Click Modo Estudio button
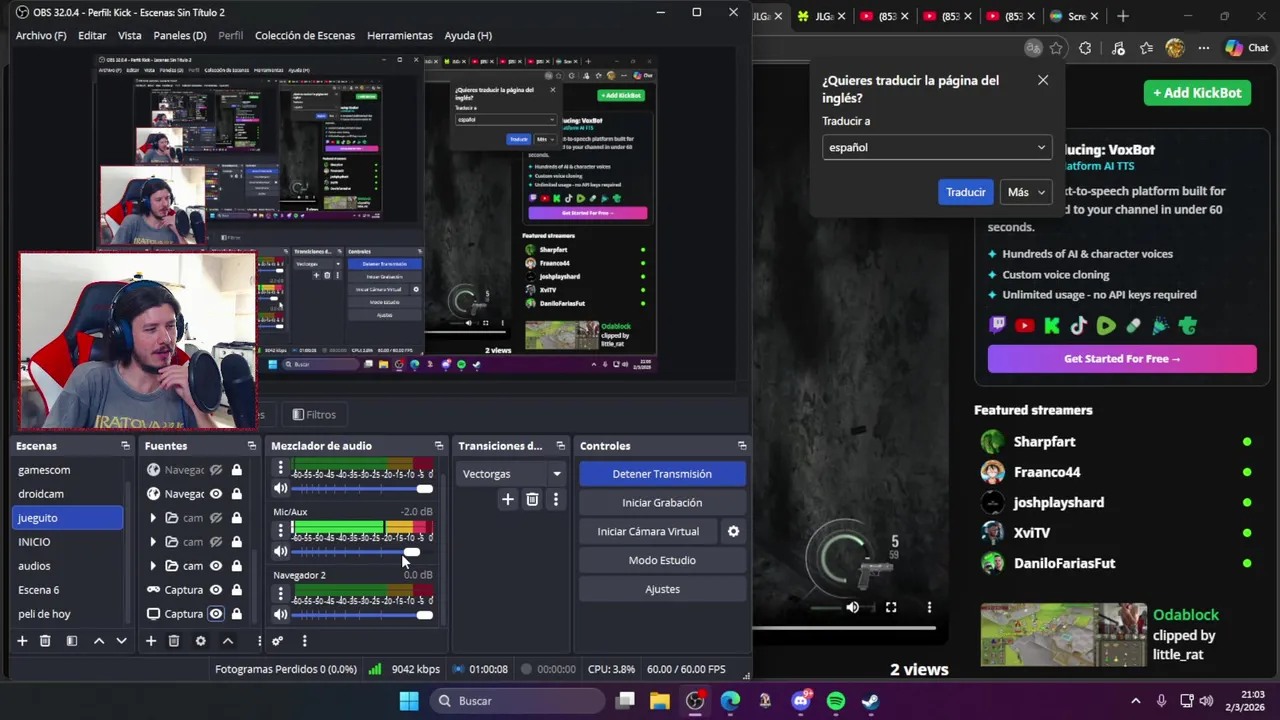This screenshot has height=720, width=1280. (662, 560)
